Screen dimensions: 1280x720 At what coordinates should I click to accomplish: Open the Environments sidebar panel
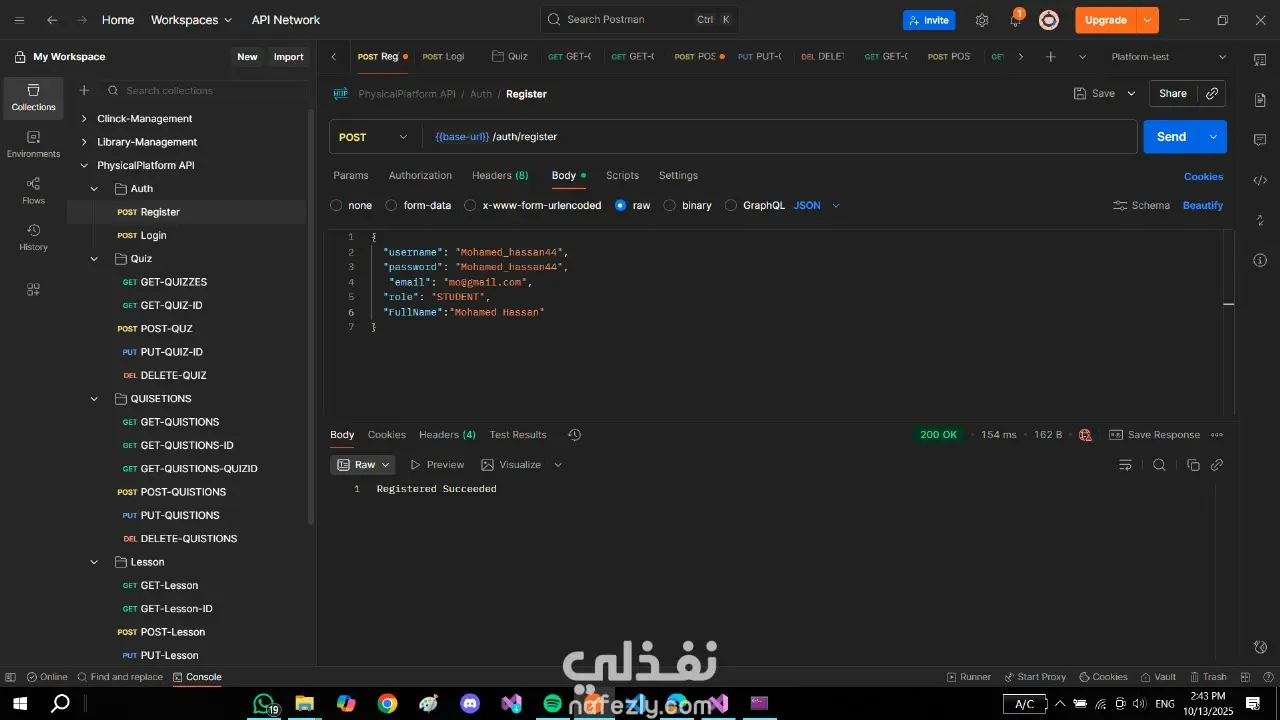tap(34, 144)
